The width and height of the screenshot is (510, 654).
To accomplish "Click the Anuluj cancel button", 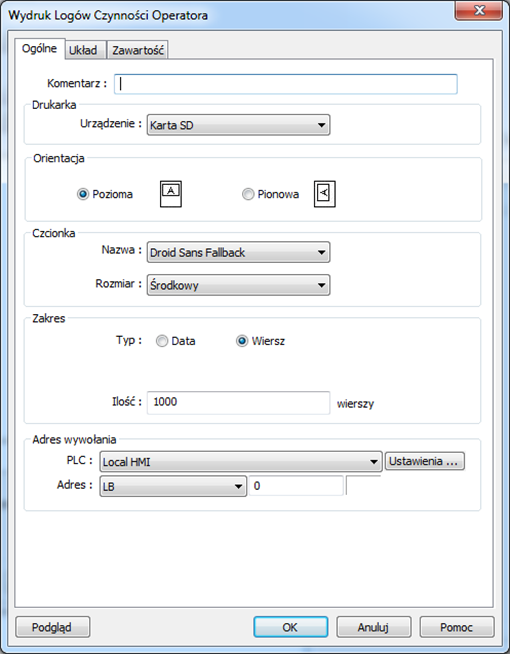I will [373, 627].
